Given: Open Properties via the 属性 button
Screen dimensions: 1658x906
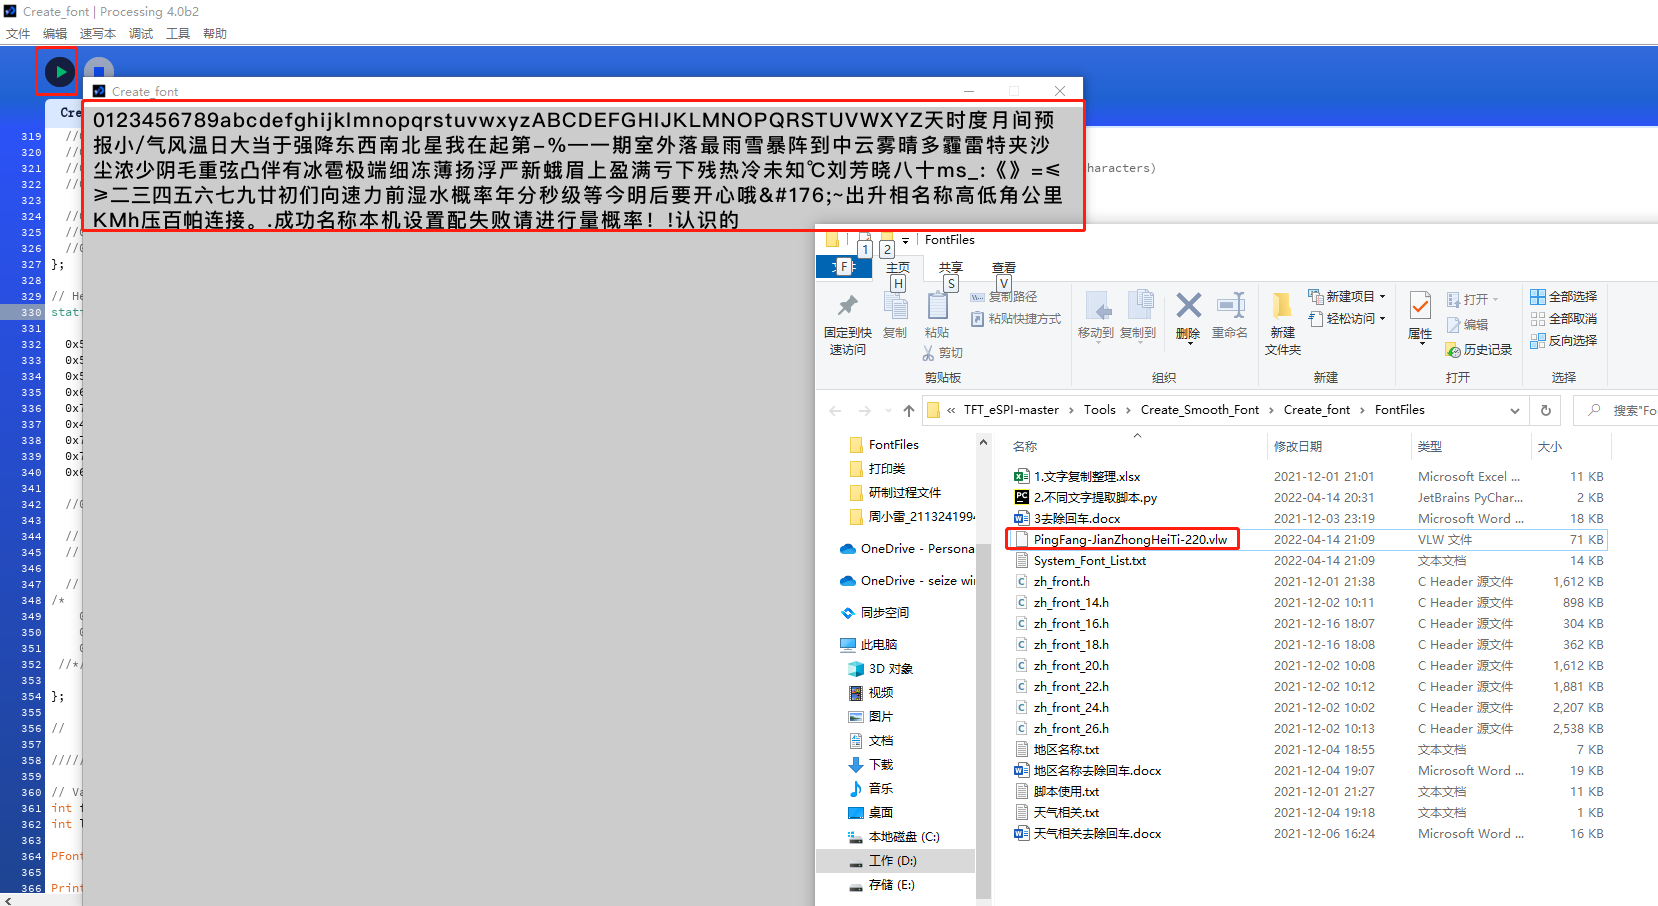Looking at the screenshot, I should coord(1419,315).
